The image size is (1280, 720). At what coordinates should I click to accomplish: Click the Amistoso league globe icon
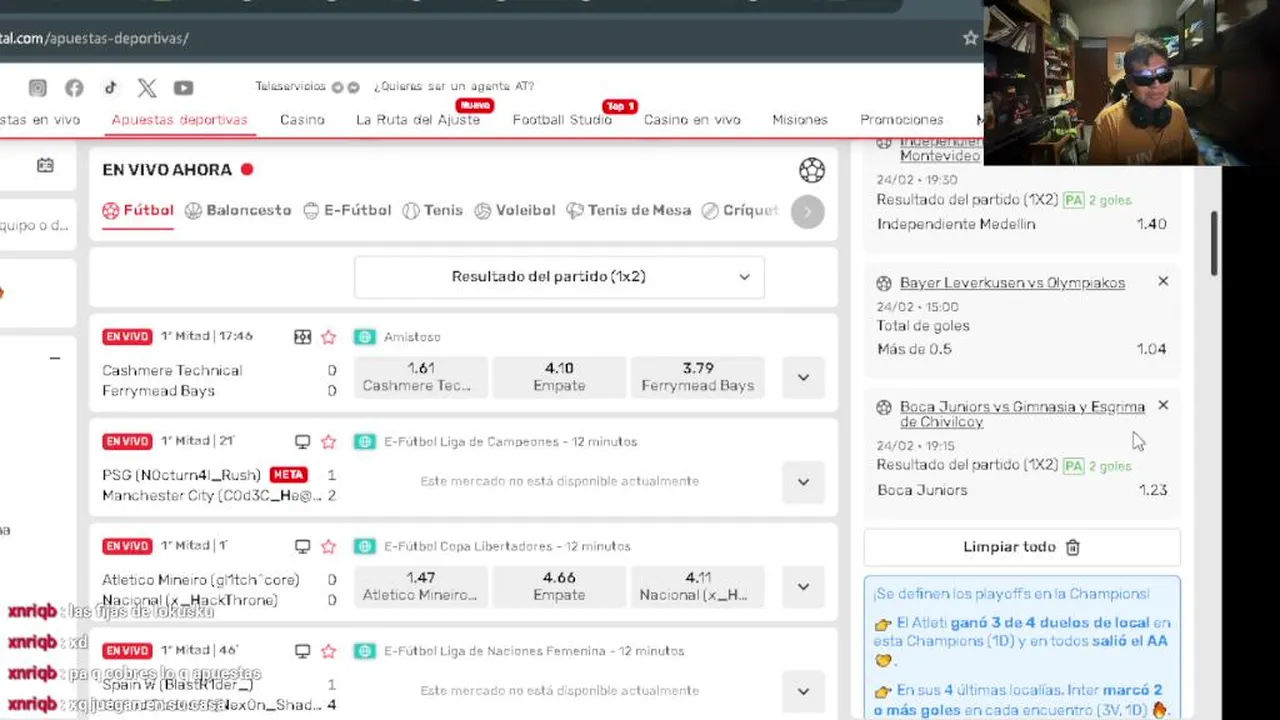365,337
